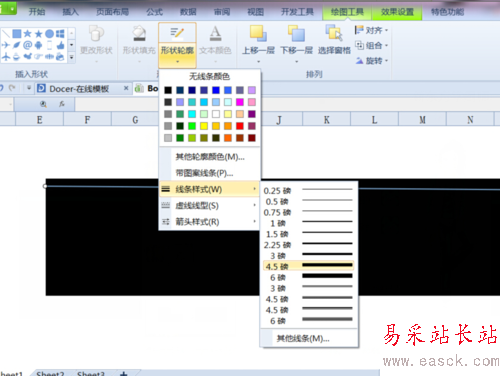Open the 审阅 tab
500x376 pixels.
[x=222, y=12]
